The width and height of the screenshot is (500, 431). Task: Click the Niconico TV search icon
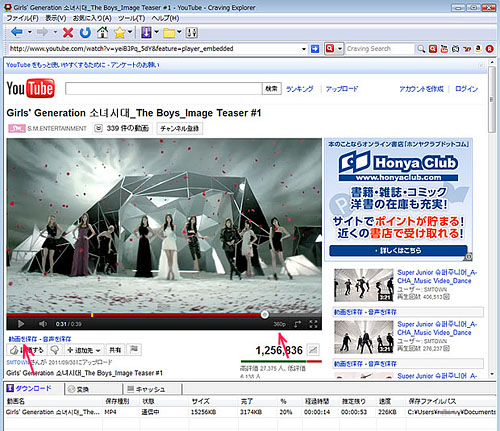tap(455, 49)
